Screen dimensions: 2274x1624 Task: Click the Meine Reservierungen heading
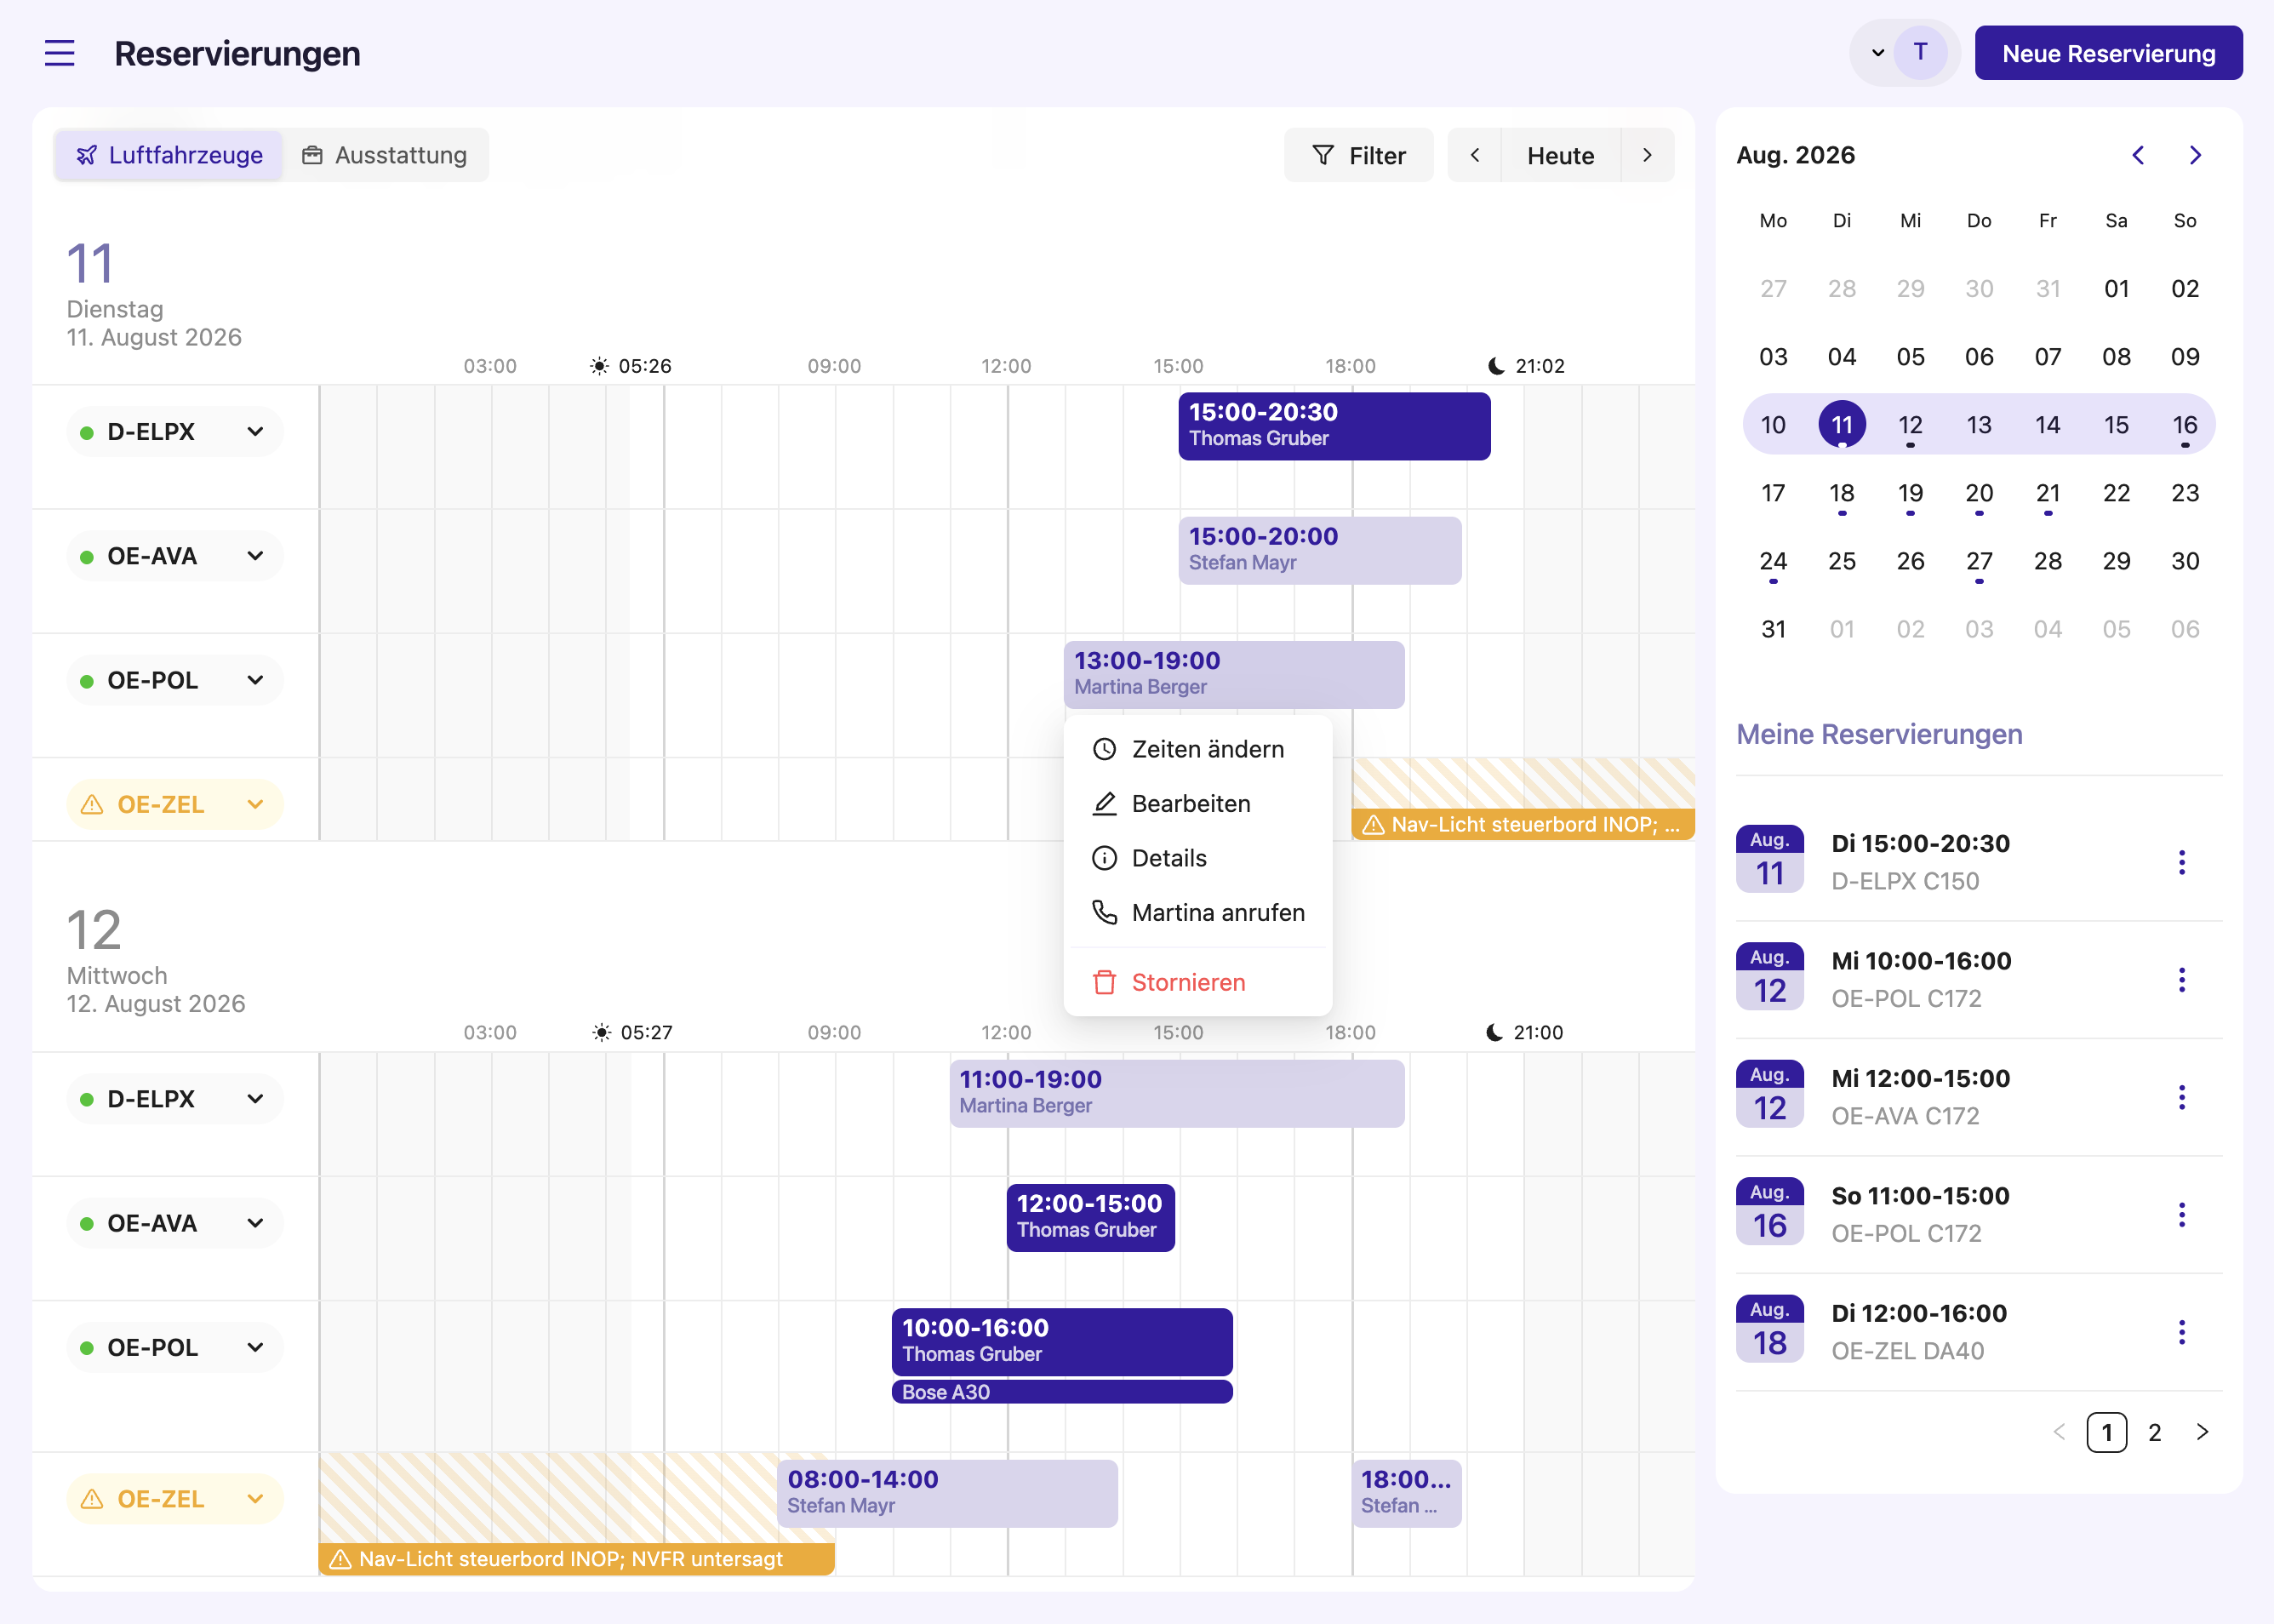[x=1879, y=734]
